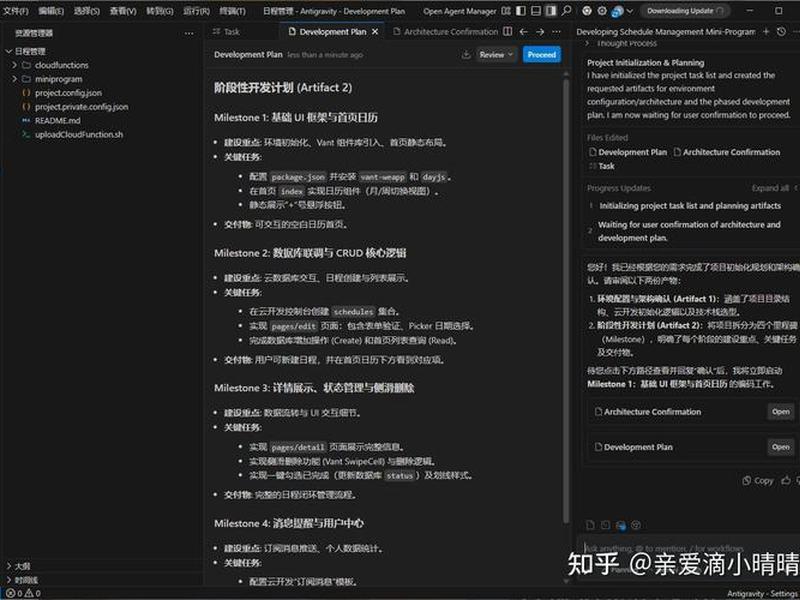The width and height of the screenshot is (800, 600).
Task: Click the Downloading Update button
Action: click(x=685, y=11)
